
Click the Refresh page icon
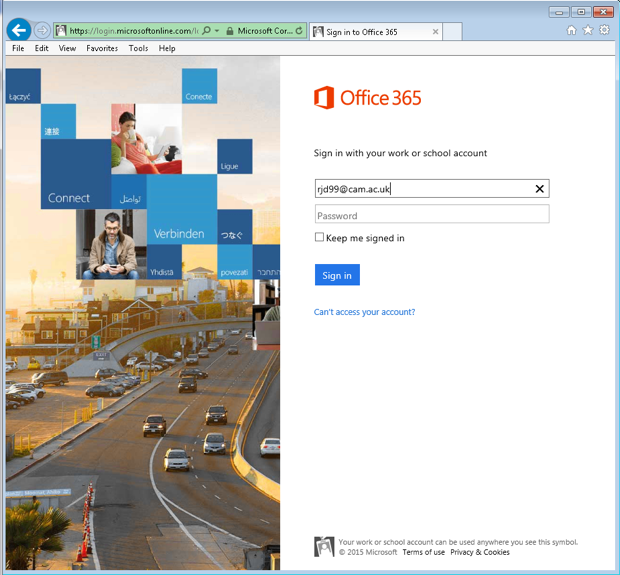[x=299, y=30]
